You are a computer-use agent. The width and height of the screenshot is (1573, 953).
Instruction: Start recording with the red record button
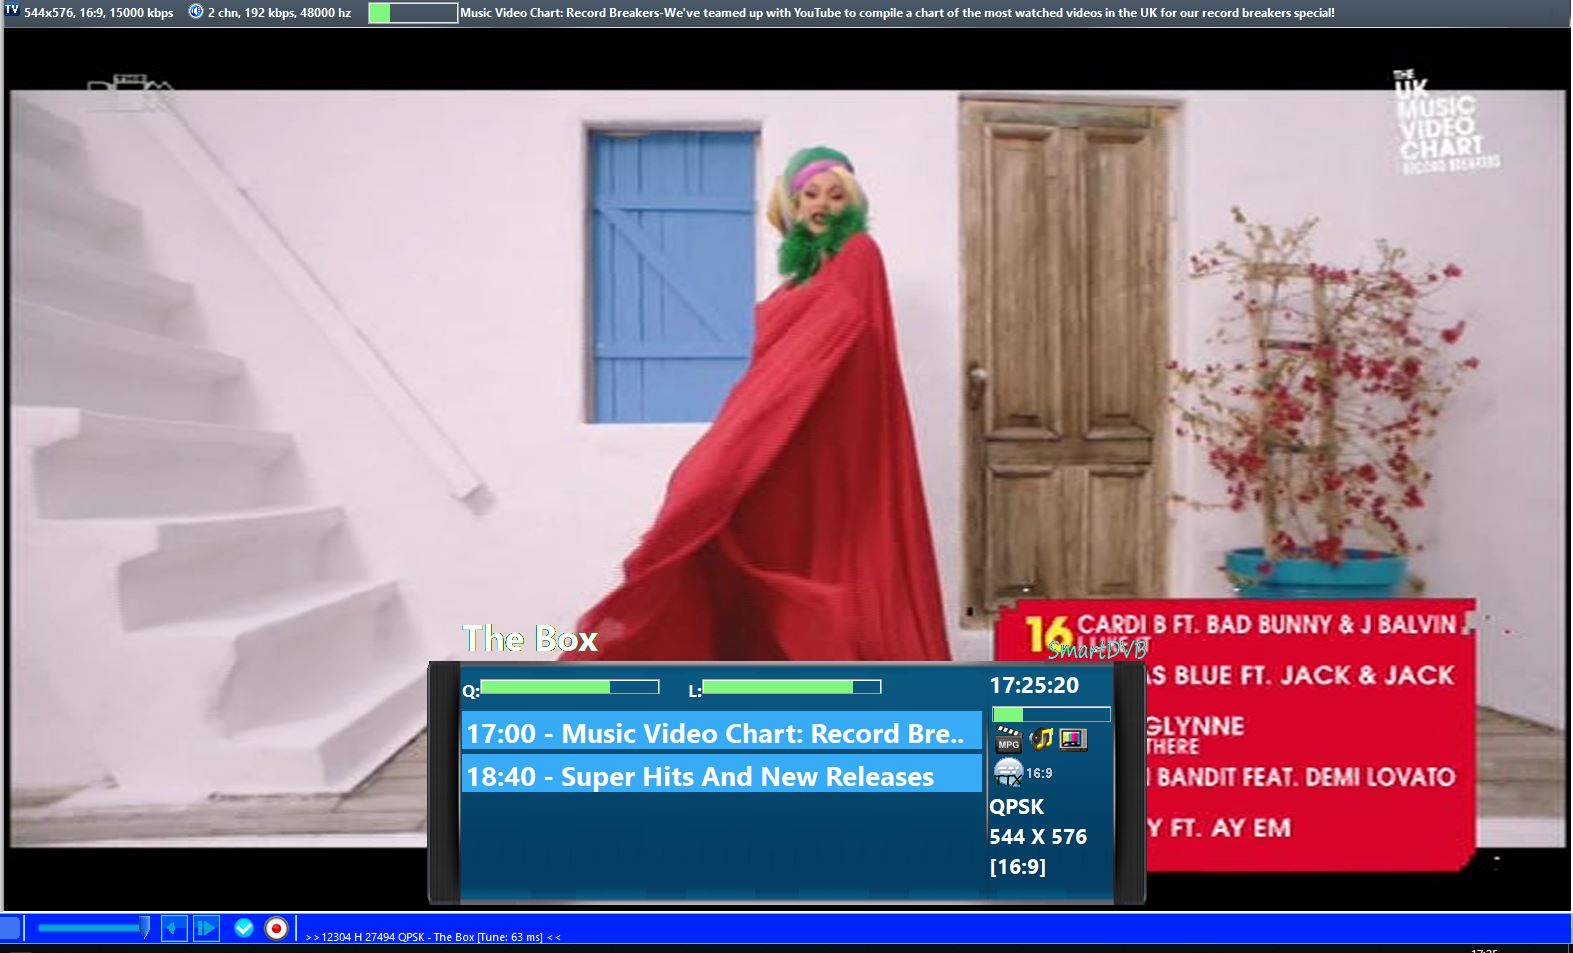pos(277,928)
